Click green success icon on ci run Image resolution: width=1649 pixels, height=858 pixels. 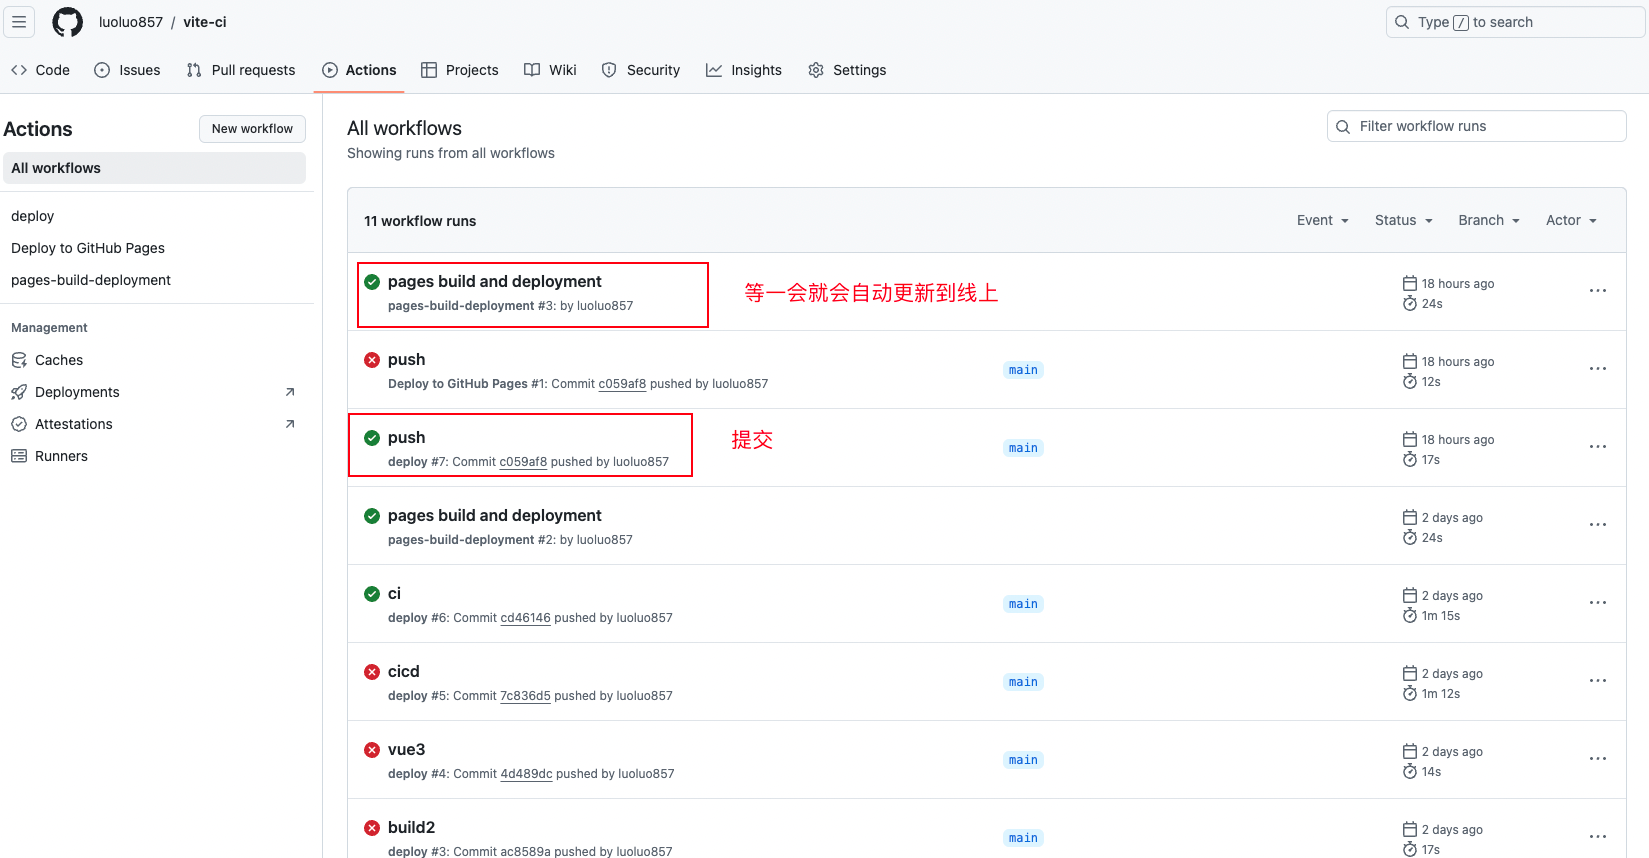372,594
